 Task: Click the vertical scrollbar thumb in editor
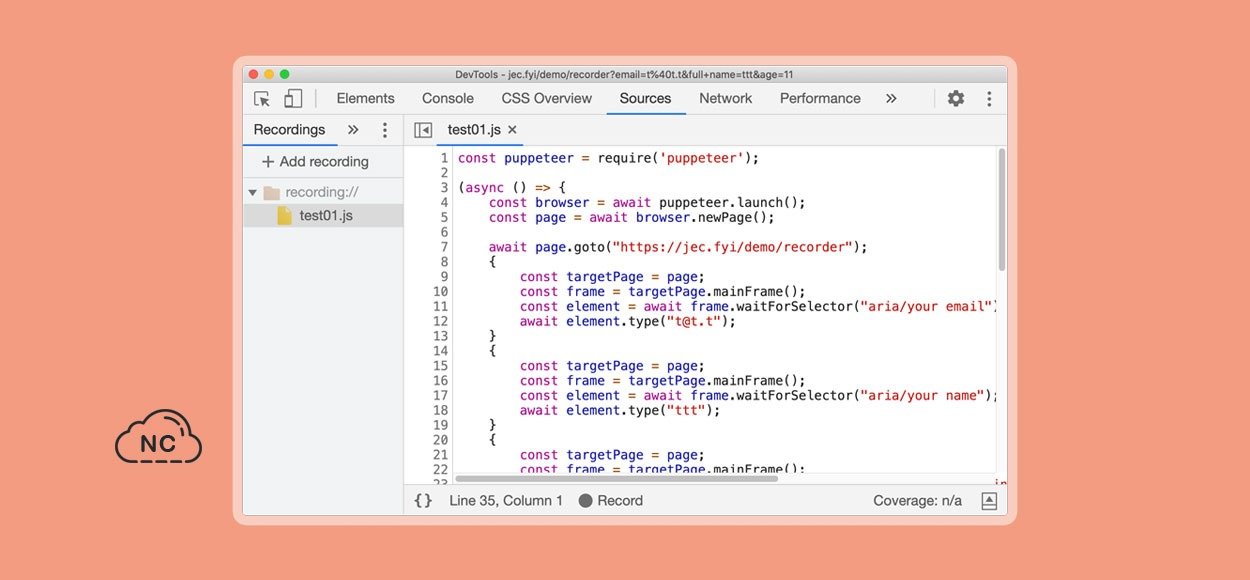click(1001, 210)
